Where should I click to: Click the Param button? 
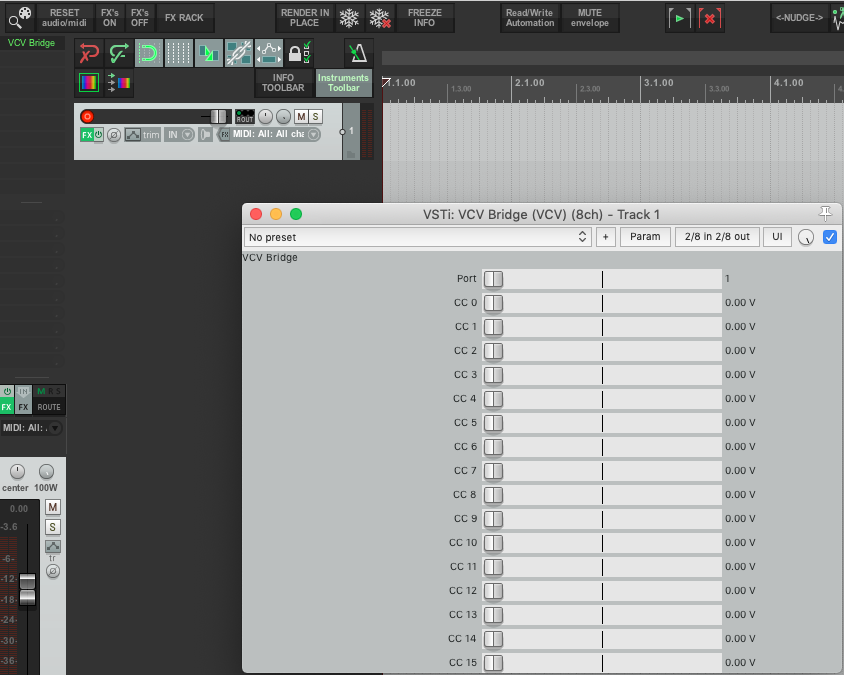click(x=645, y=237)
